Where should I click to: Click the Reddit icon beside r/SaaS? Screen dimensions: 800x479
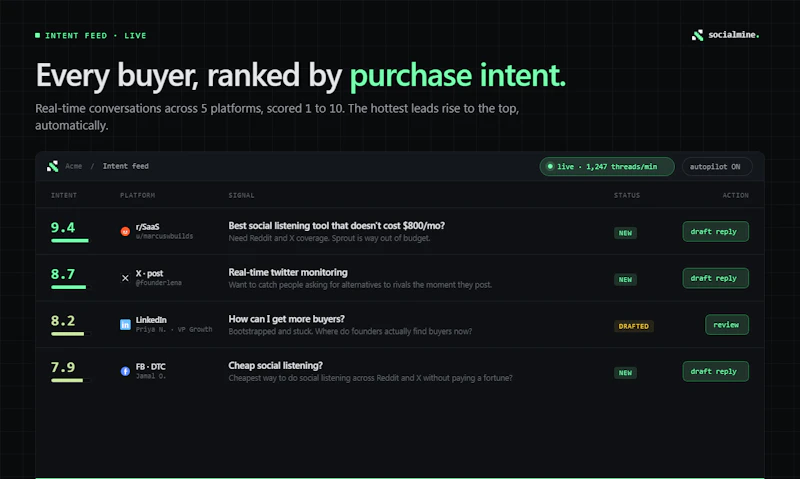pyautogui.click(x=125, y=232)
